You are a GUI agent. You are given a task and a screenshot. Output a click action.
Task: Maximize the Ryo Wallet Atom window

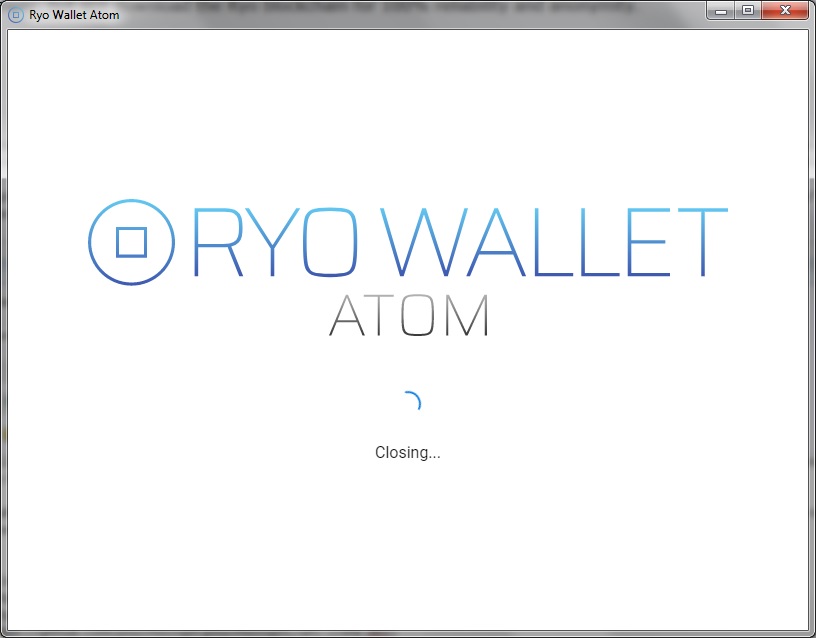click(748, 11)
